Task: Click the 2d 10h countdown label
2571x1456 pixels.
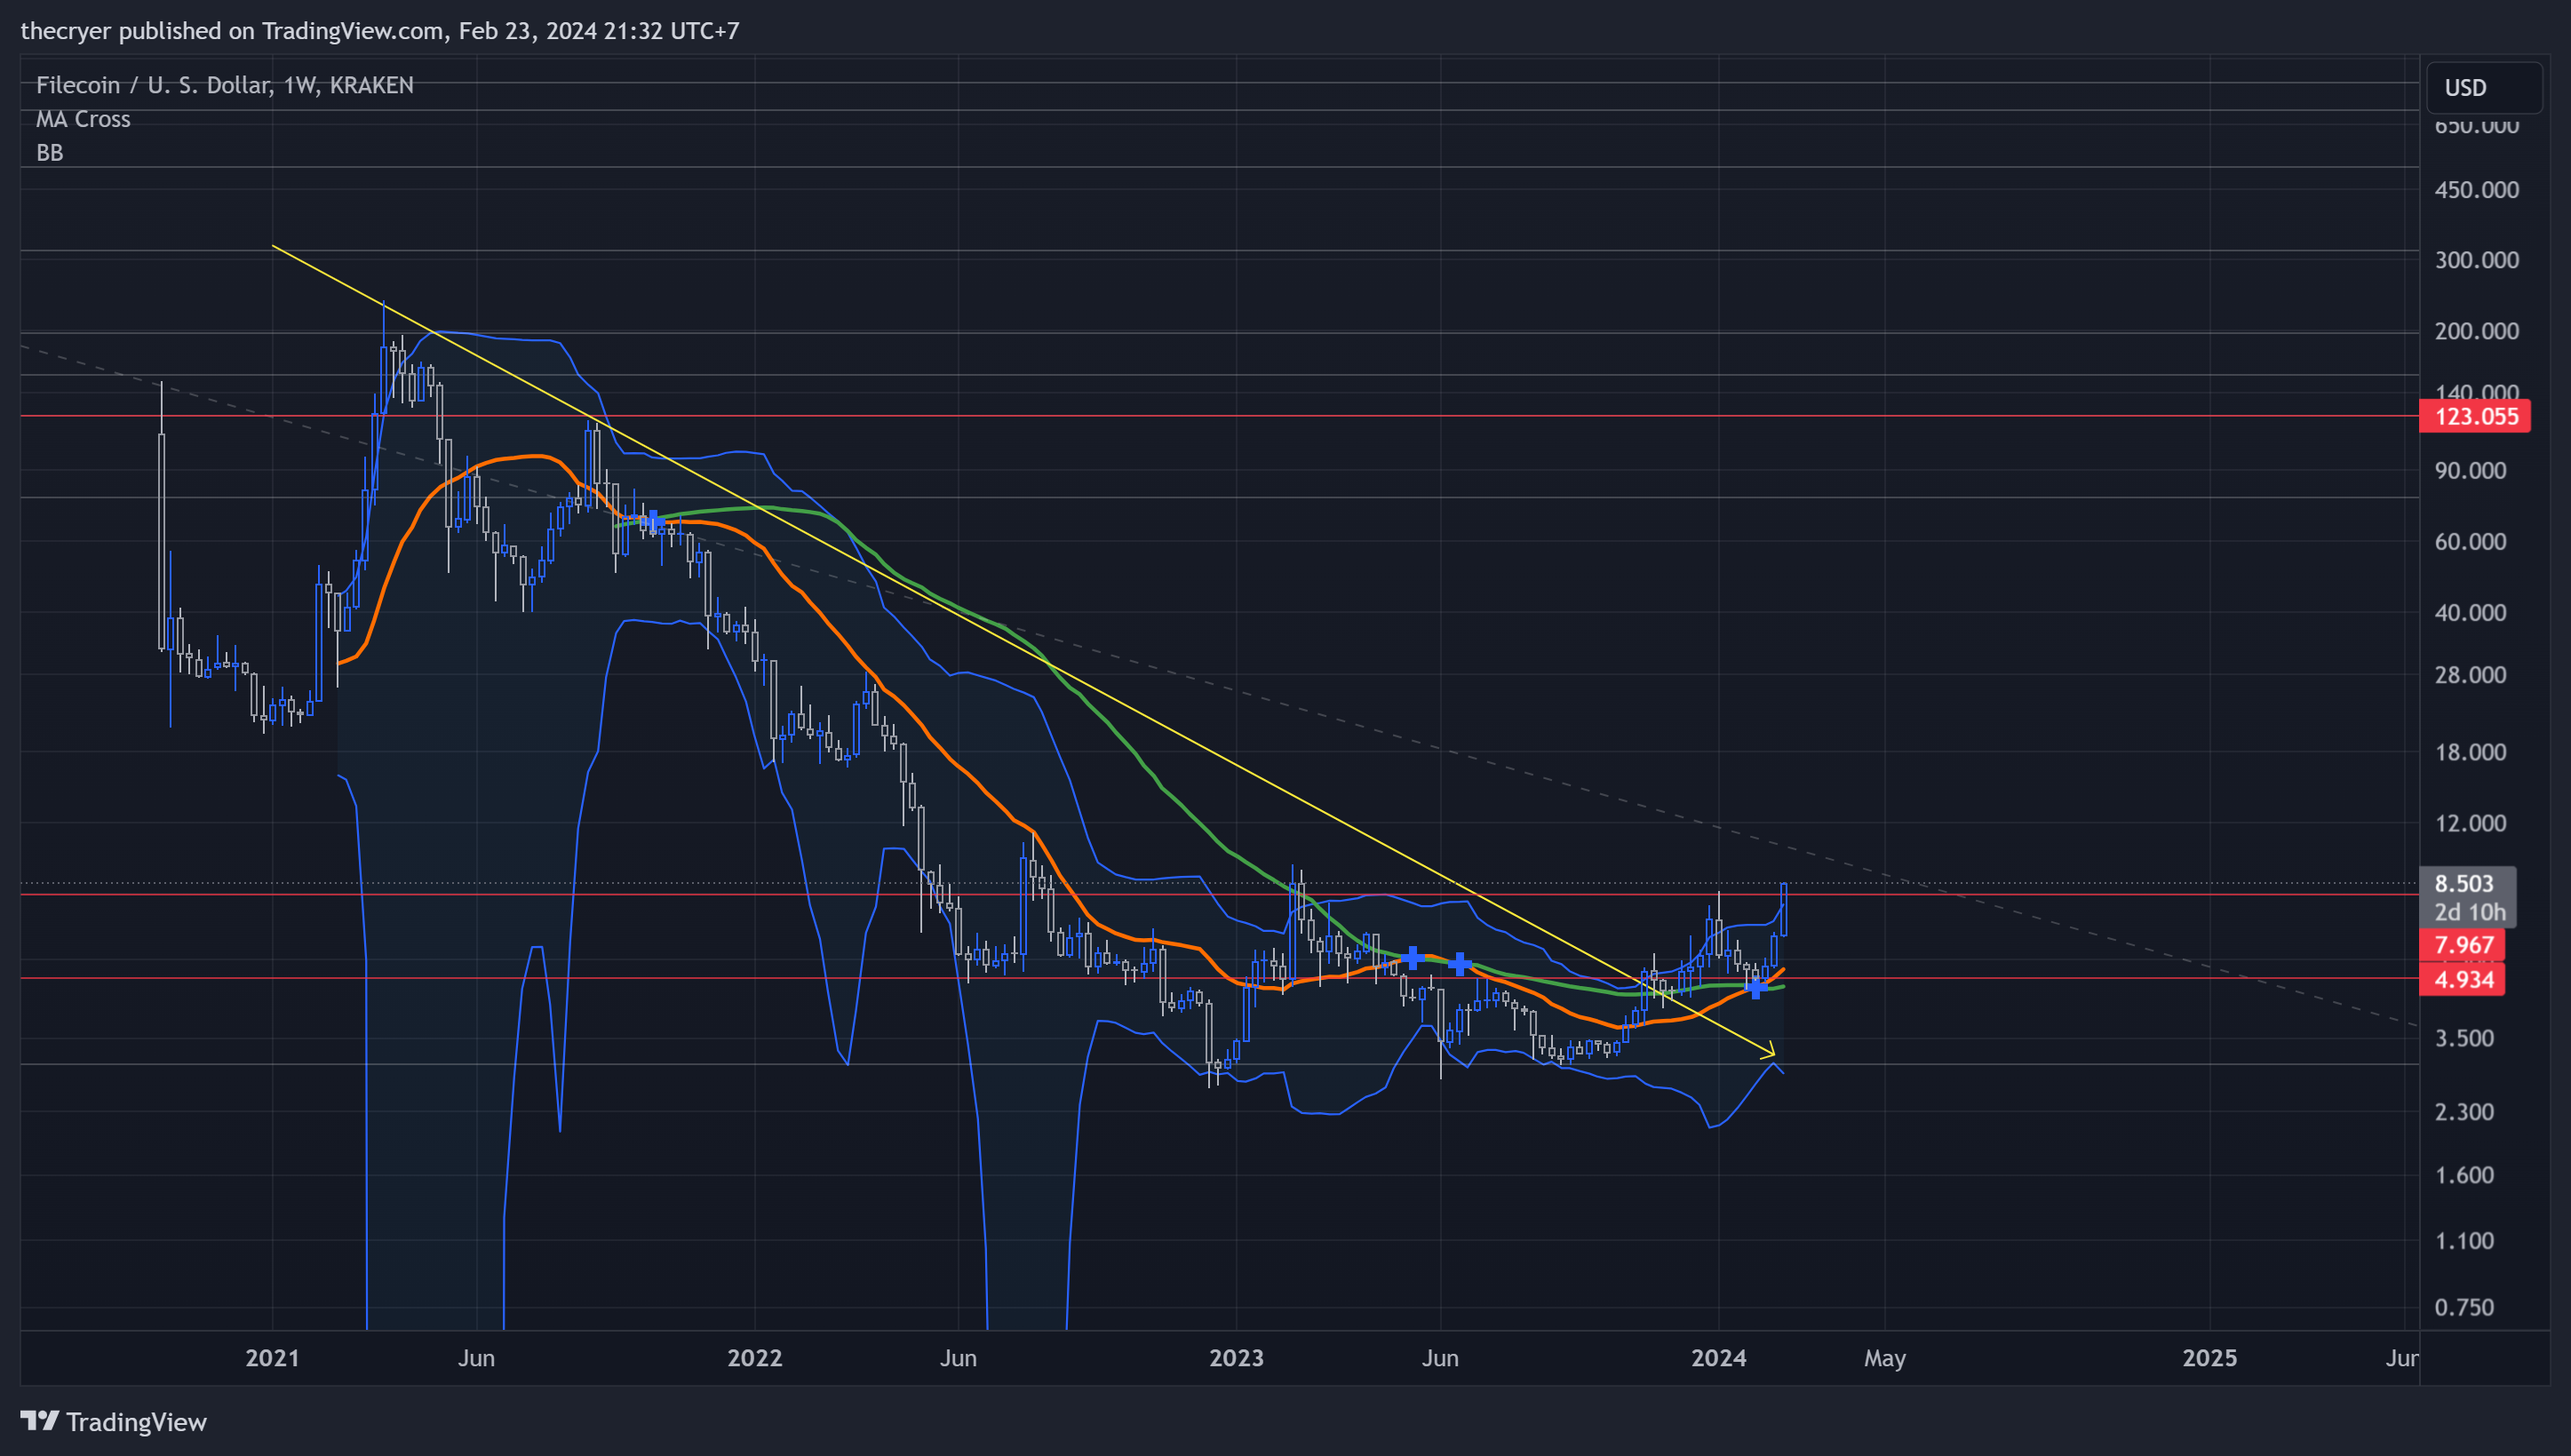Action: point(2470,912)
